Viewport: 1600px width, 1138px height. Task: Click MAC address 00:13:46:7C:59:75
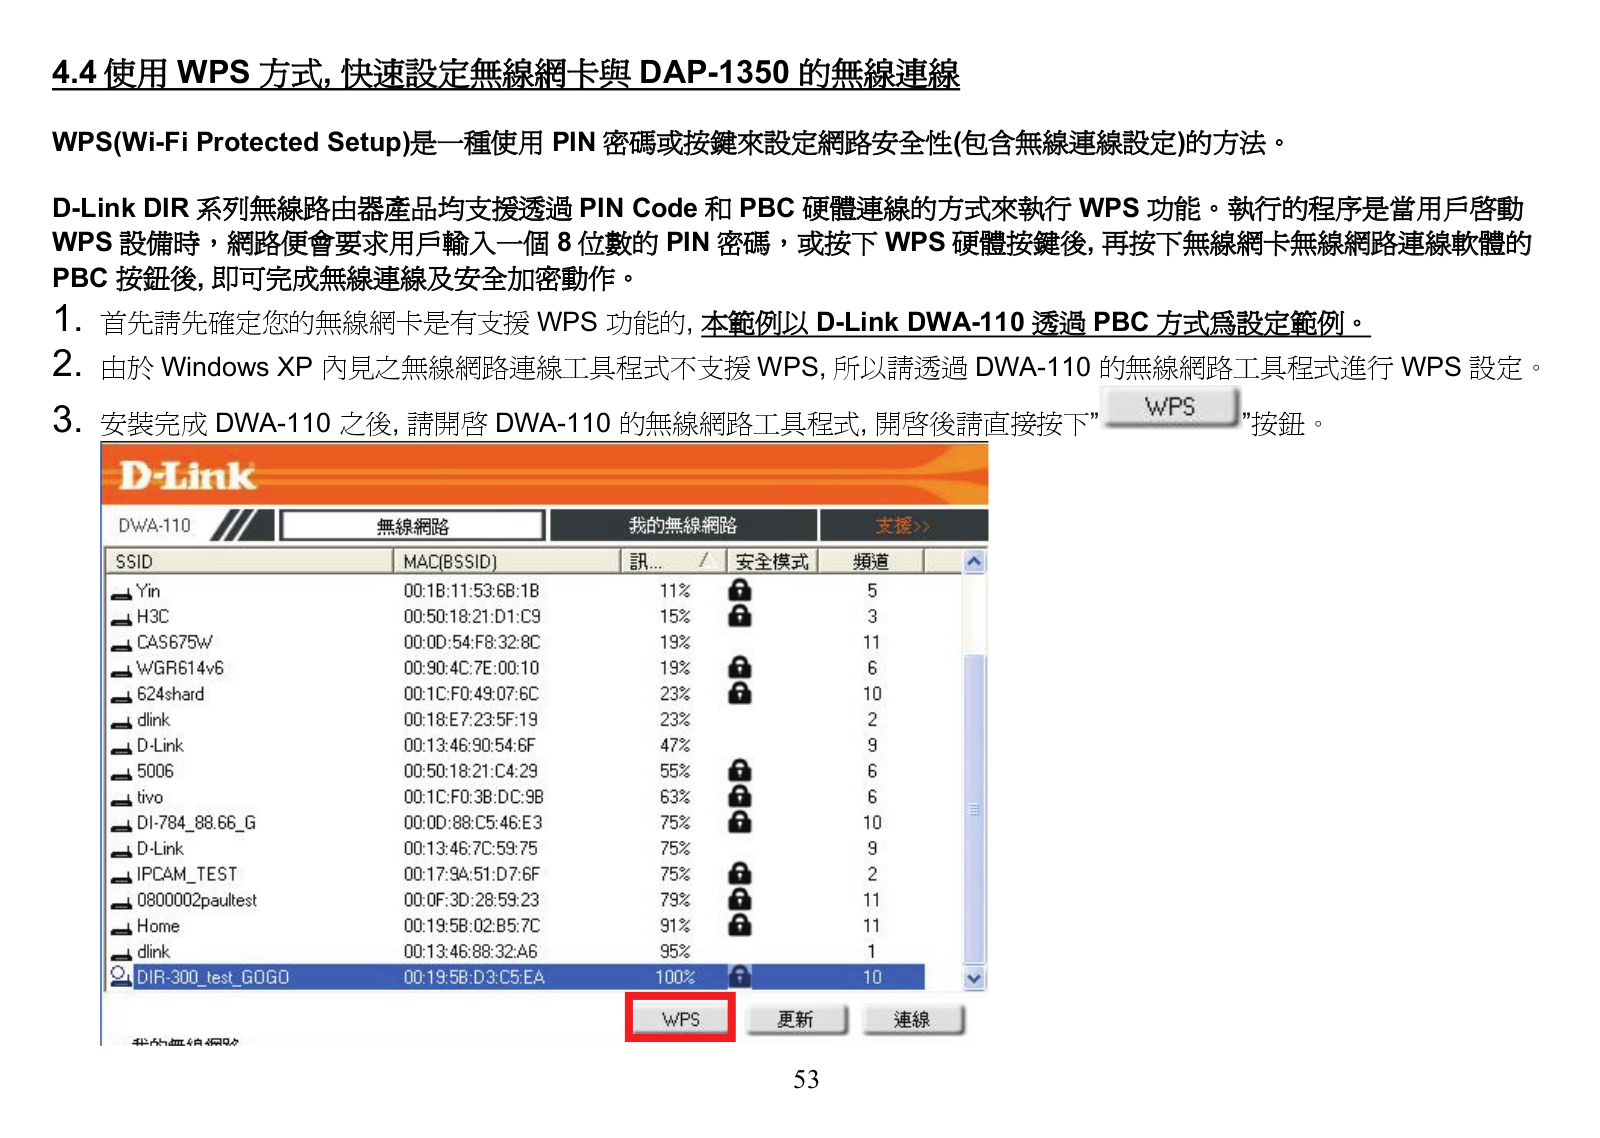click(471, 849)
